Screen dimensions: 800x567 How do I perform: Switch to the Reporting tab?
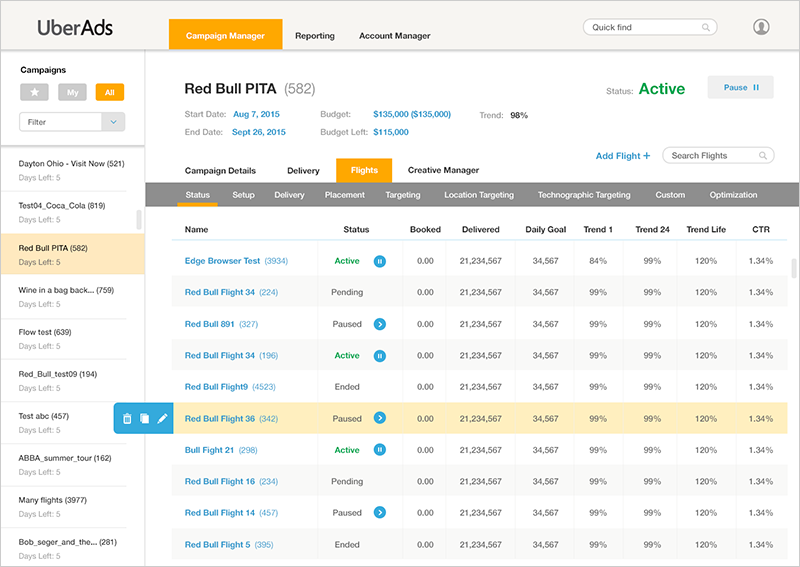coord(315,36)
